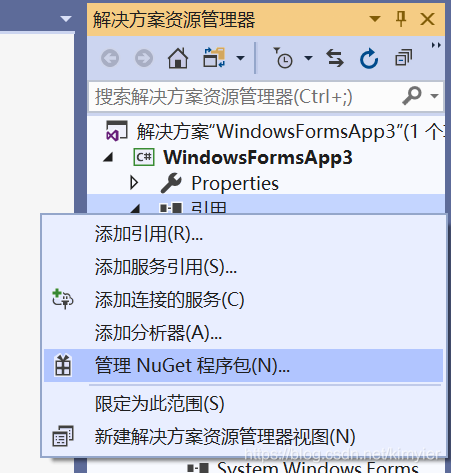The width and height of the screenshot is (451, 473).
Task: Switch views using the folder view icon
Action: coord(214,58)
